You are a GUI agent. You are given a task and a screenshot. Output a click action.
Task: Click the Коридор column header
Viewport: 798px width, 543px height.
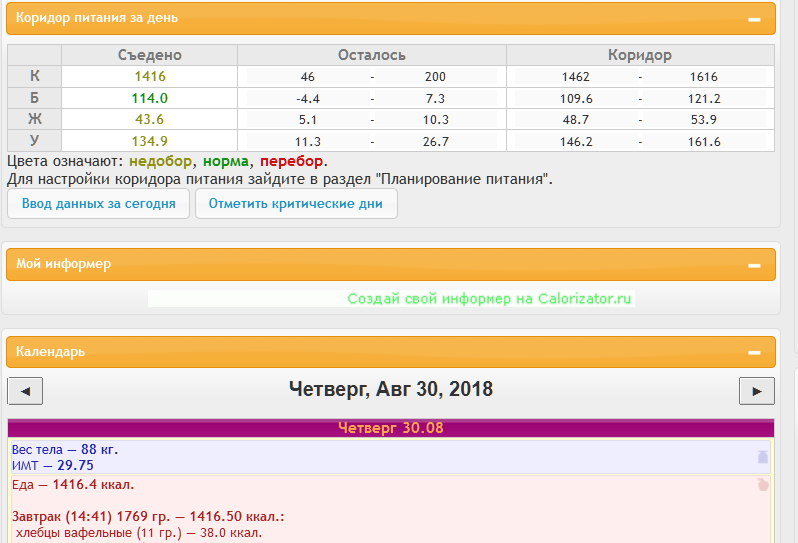(x=639, y=56)
